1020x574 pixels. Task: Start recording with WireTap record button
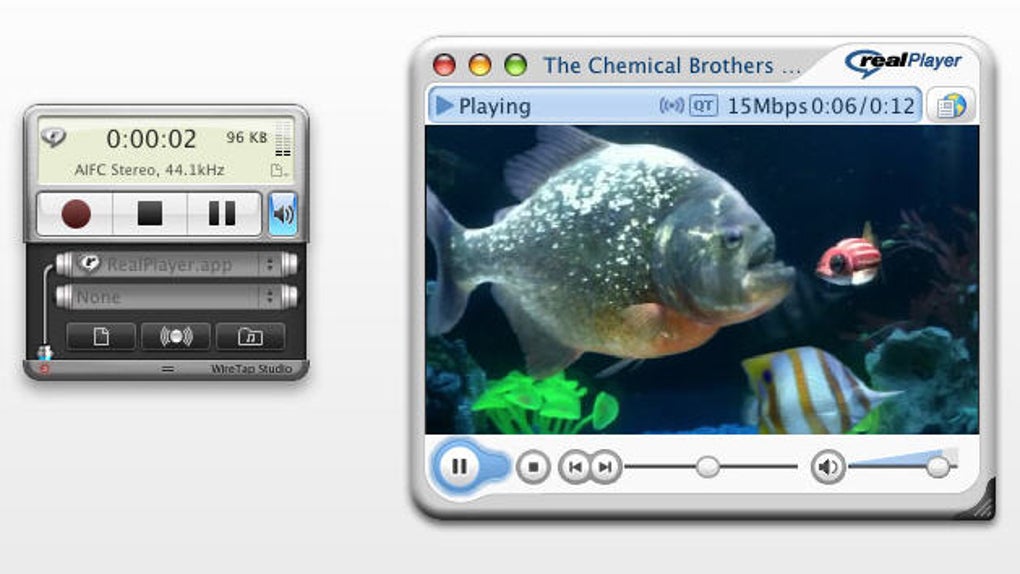point(75,213)
